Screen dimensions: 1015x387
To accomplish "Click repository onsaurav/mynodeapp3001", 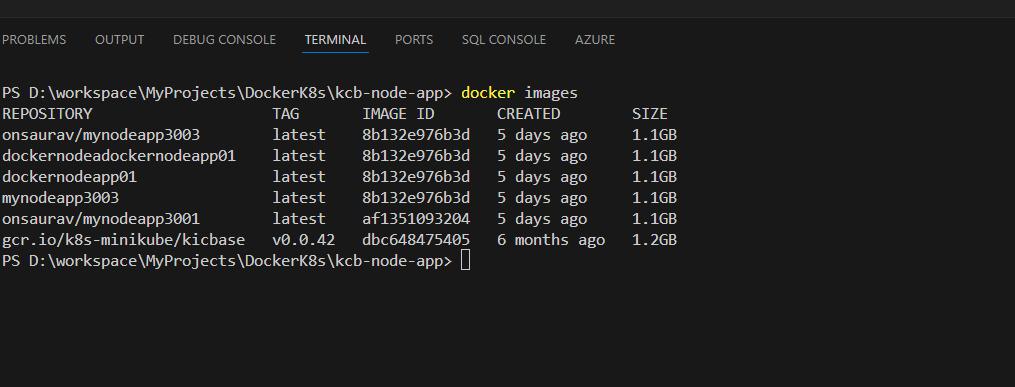I will point(101,219).
